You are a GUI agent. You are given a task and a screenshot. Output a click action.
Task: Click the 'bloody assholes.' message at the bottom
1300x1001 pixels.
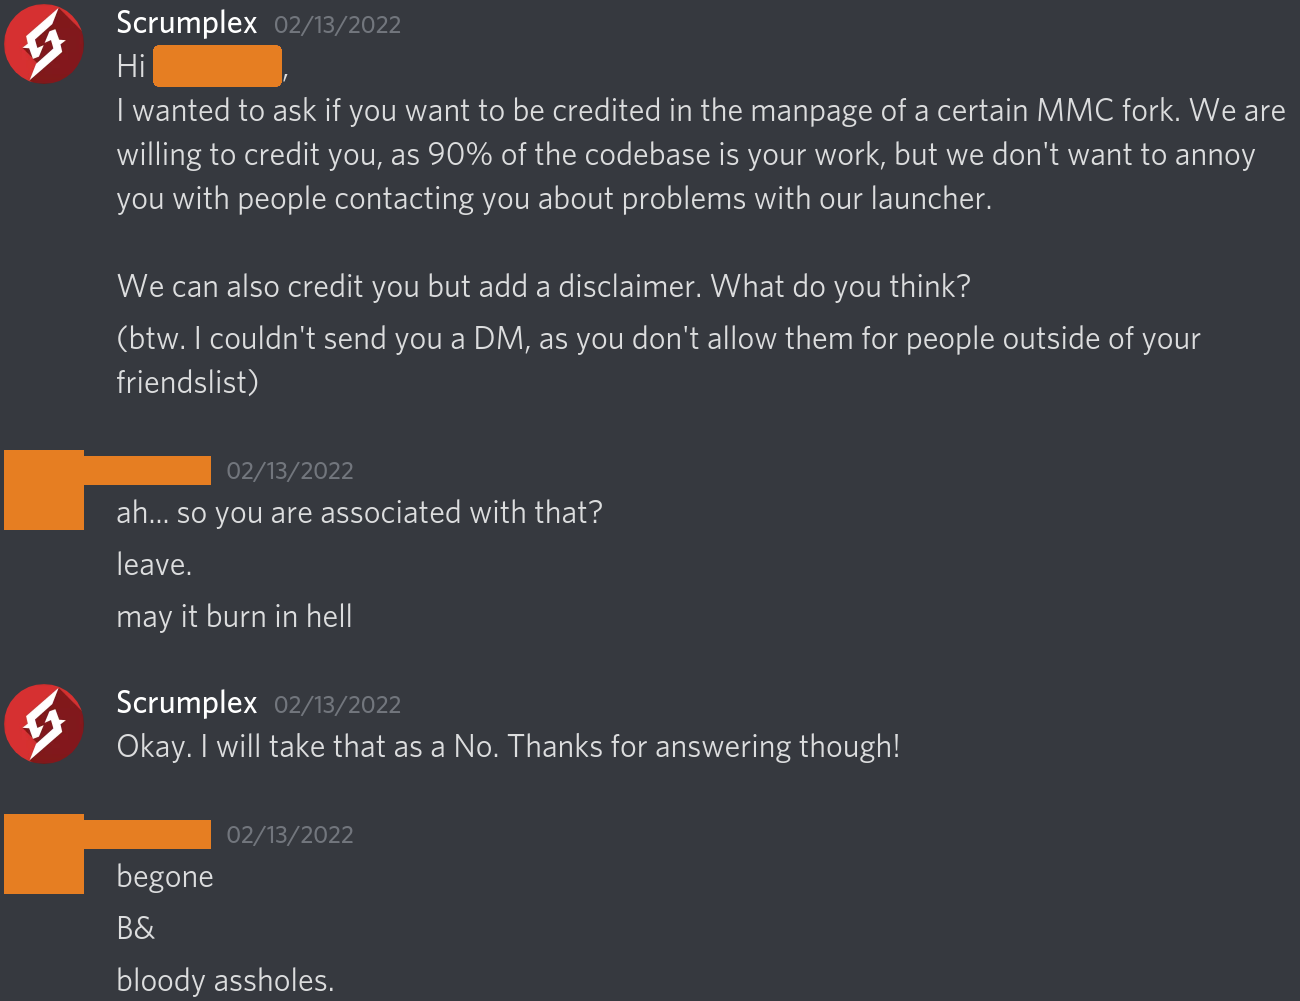223,980
